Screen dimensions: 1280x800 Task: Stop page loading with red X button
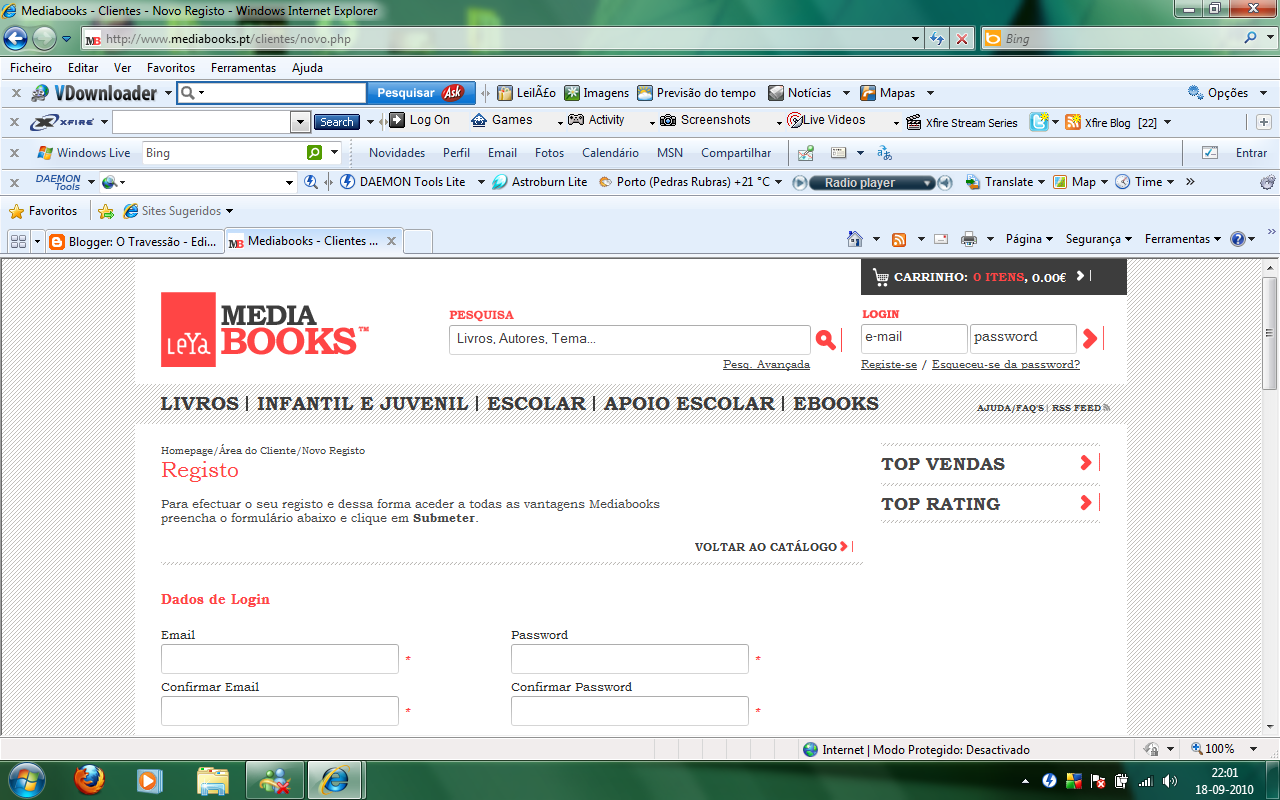962,39
